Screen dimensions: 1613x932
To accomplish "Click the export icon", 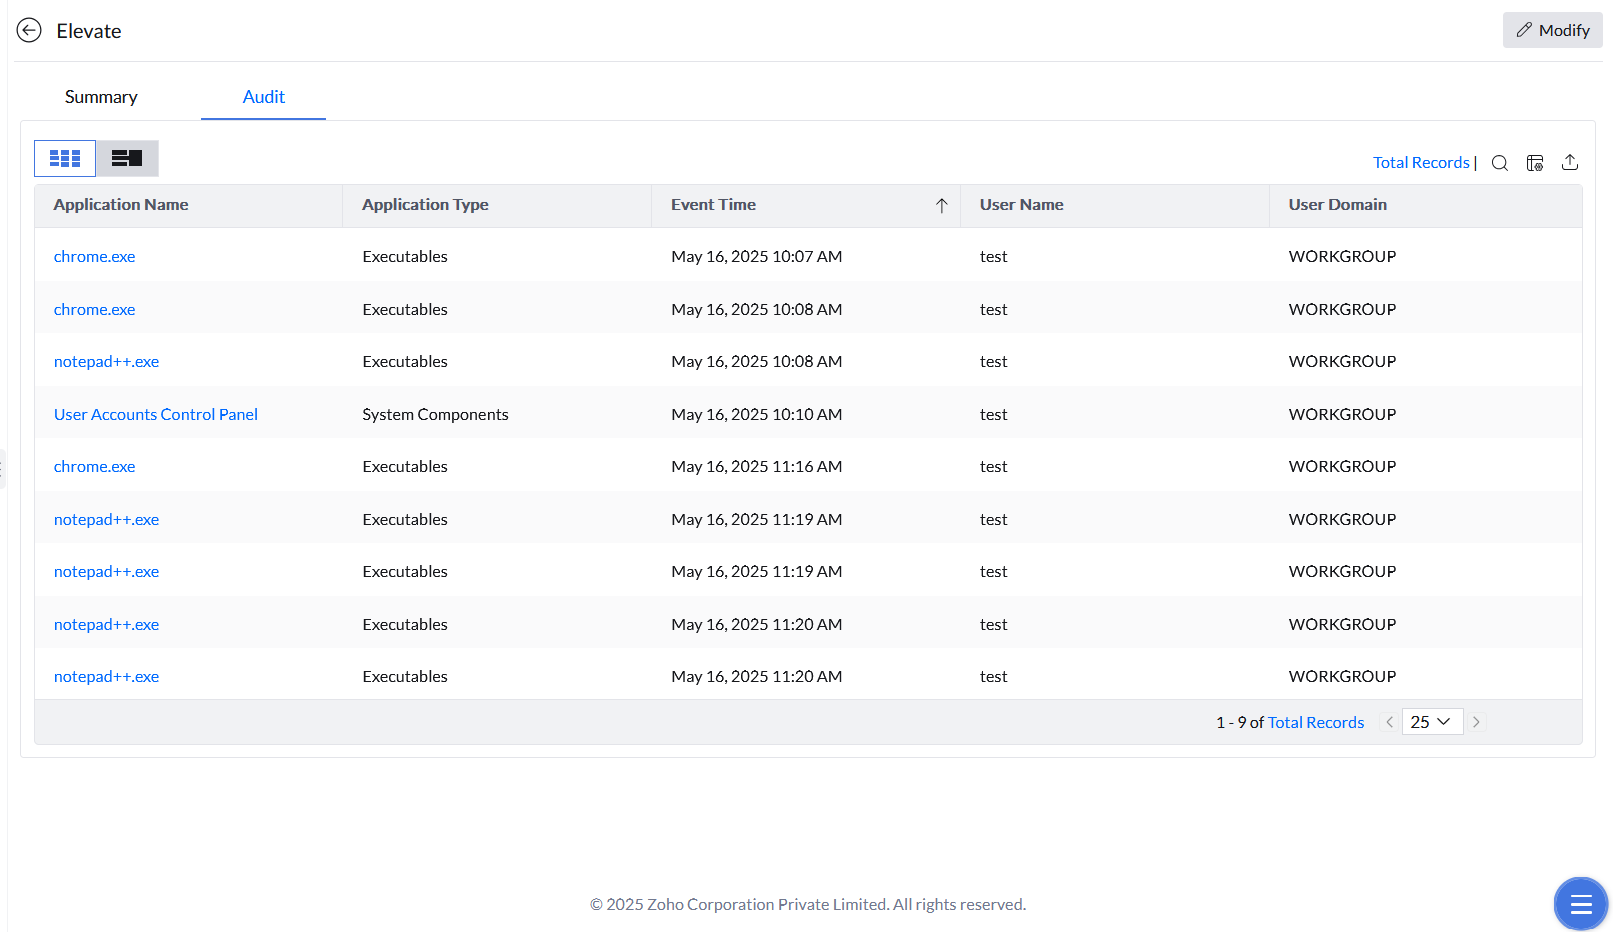I will [x=1570, y=162].
